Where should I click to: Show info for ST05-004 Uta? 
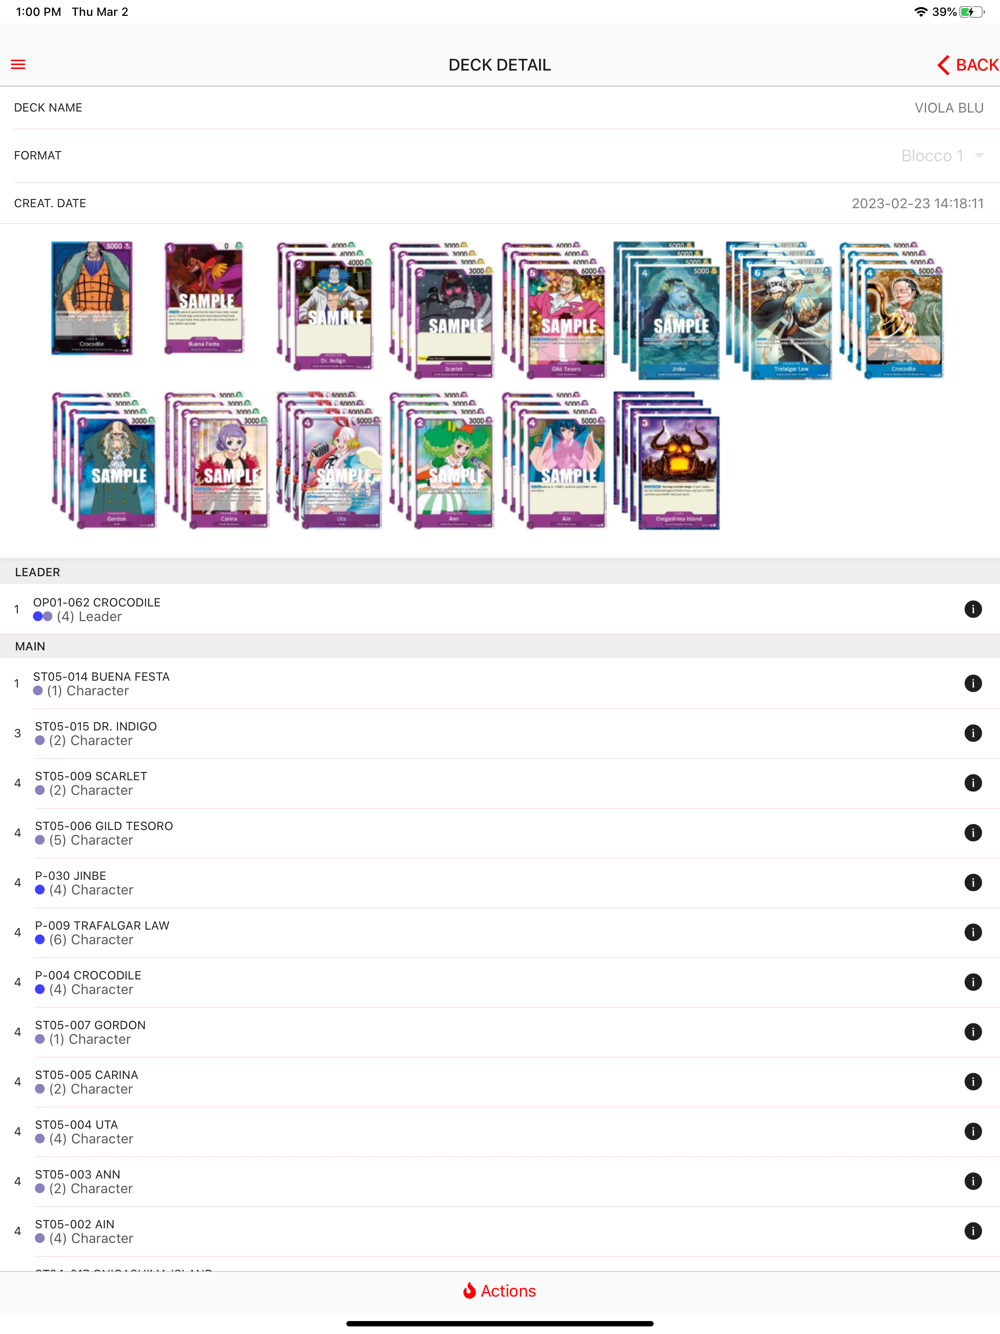tap(973, 1131)
